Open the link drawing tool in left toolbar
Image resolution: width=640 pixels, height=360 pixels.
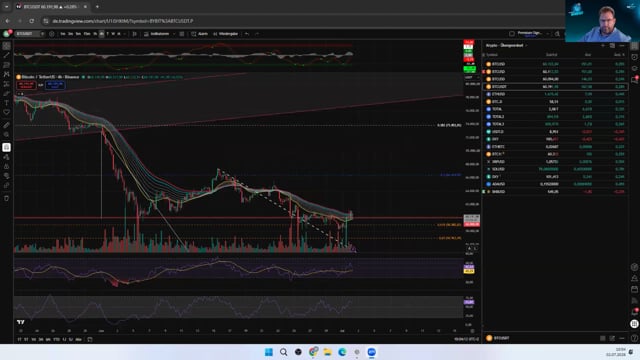[7, 185]
